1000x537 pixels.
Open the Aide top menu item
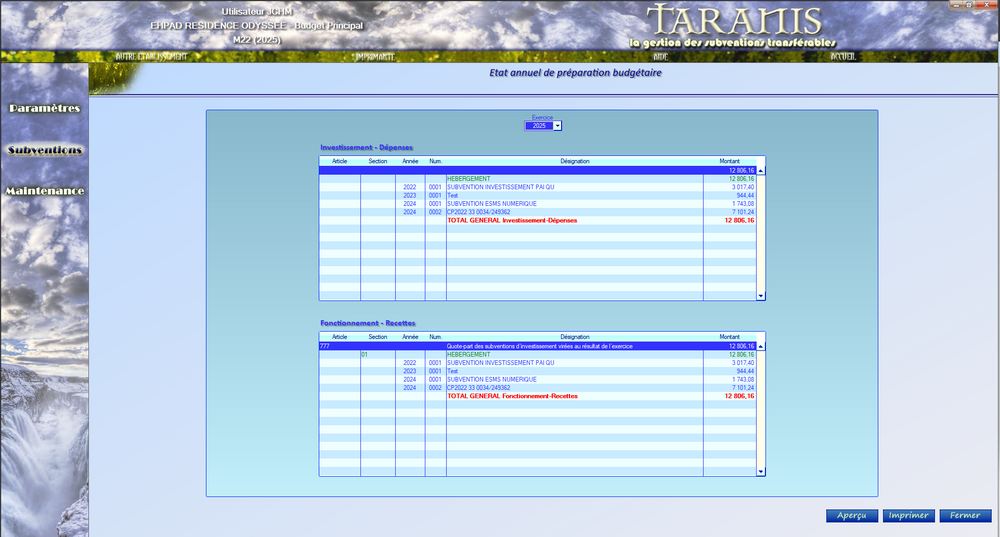pyautogui.click(x=660, y=57)
